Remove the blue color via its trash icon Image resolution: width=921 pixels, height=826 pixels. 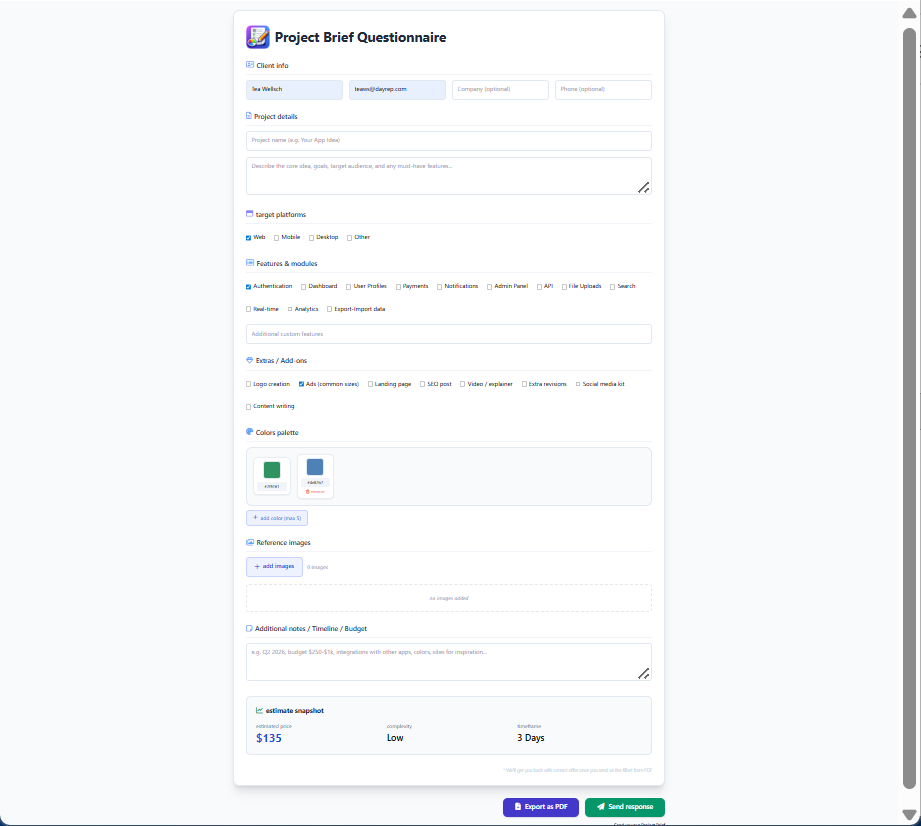[x=308, y=492]
